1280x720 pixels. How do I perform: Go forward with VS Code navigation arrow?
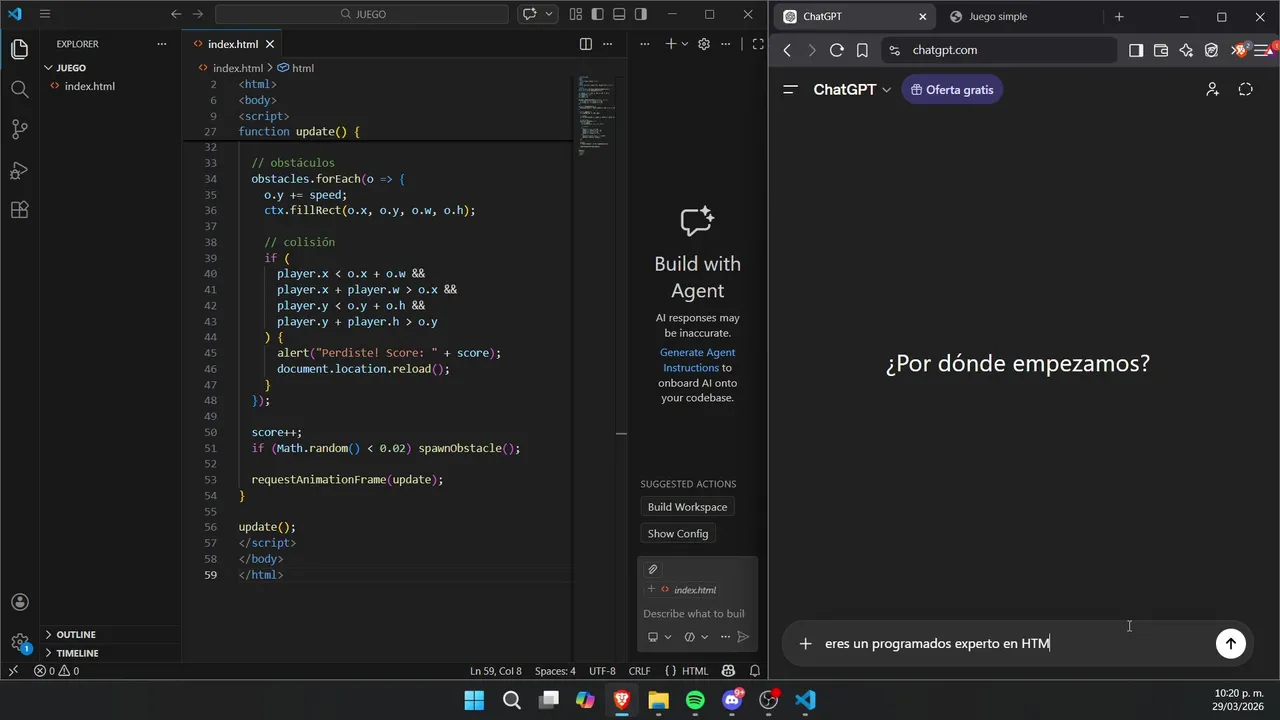point(198,14)
